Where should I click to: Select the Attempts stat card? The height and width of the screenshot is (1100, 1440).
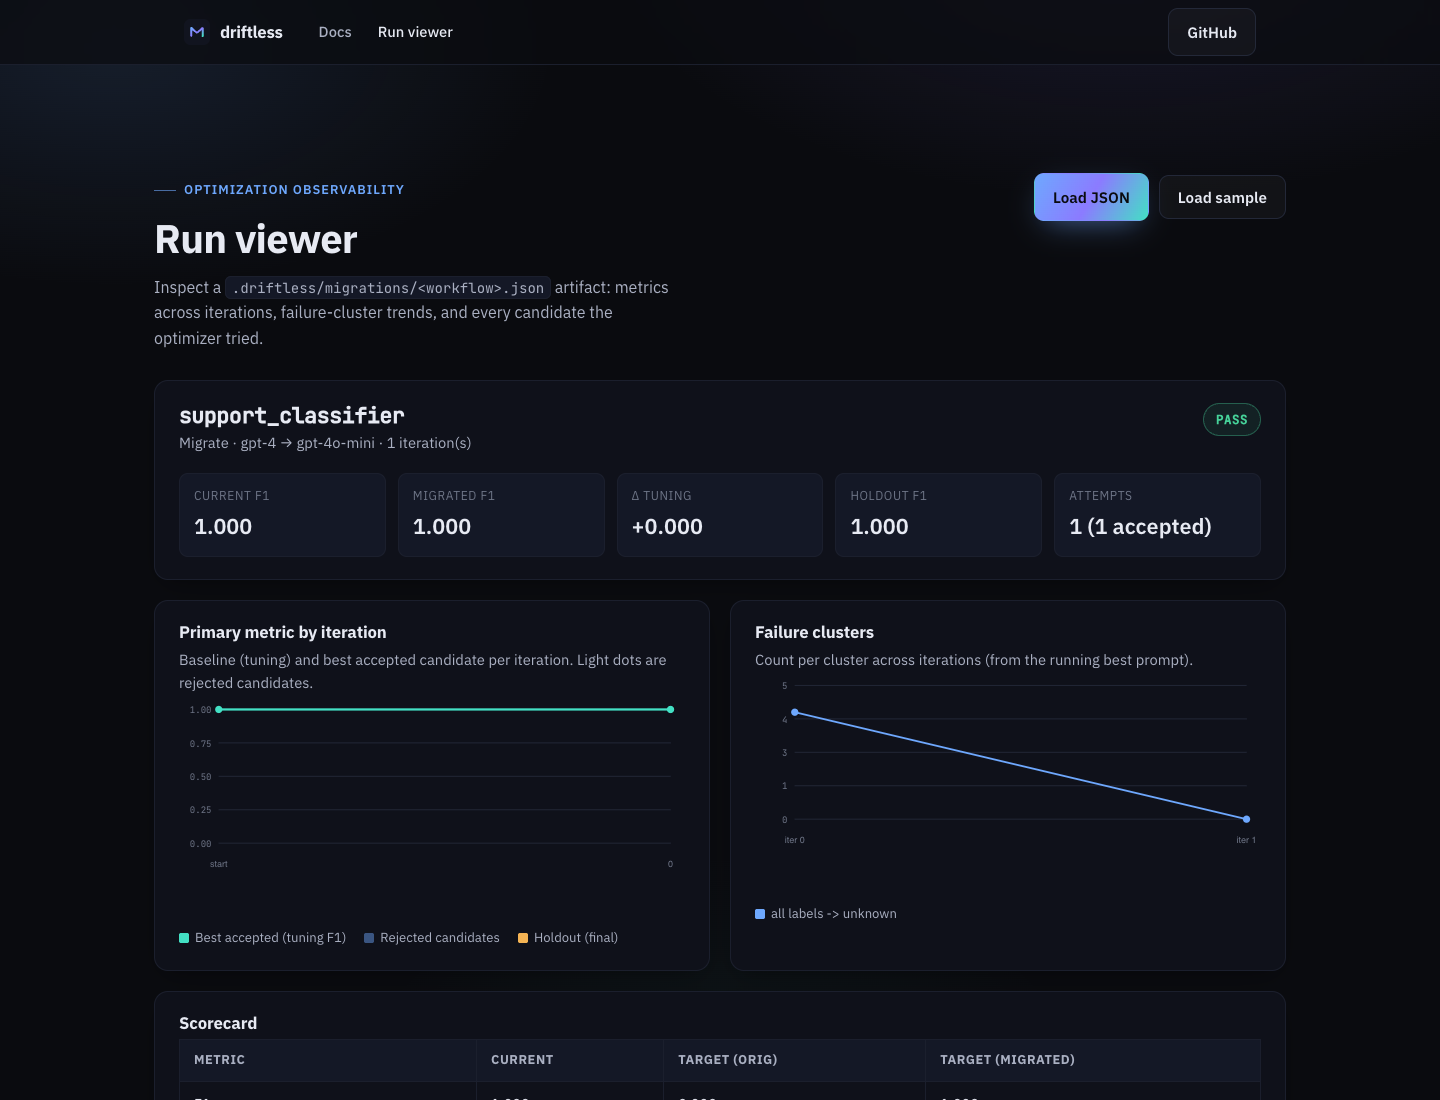pyautogui.click(x=1157, y=515)
